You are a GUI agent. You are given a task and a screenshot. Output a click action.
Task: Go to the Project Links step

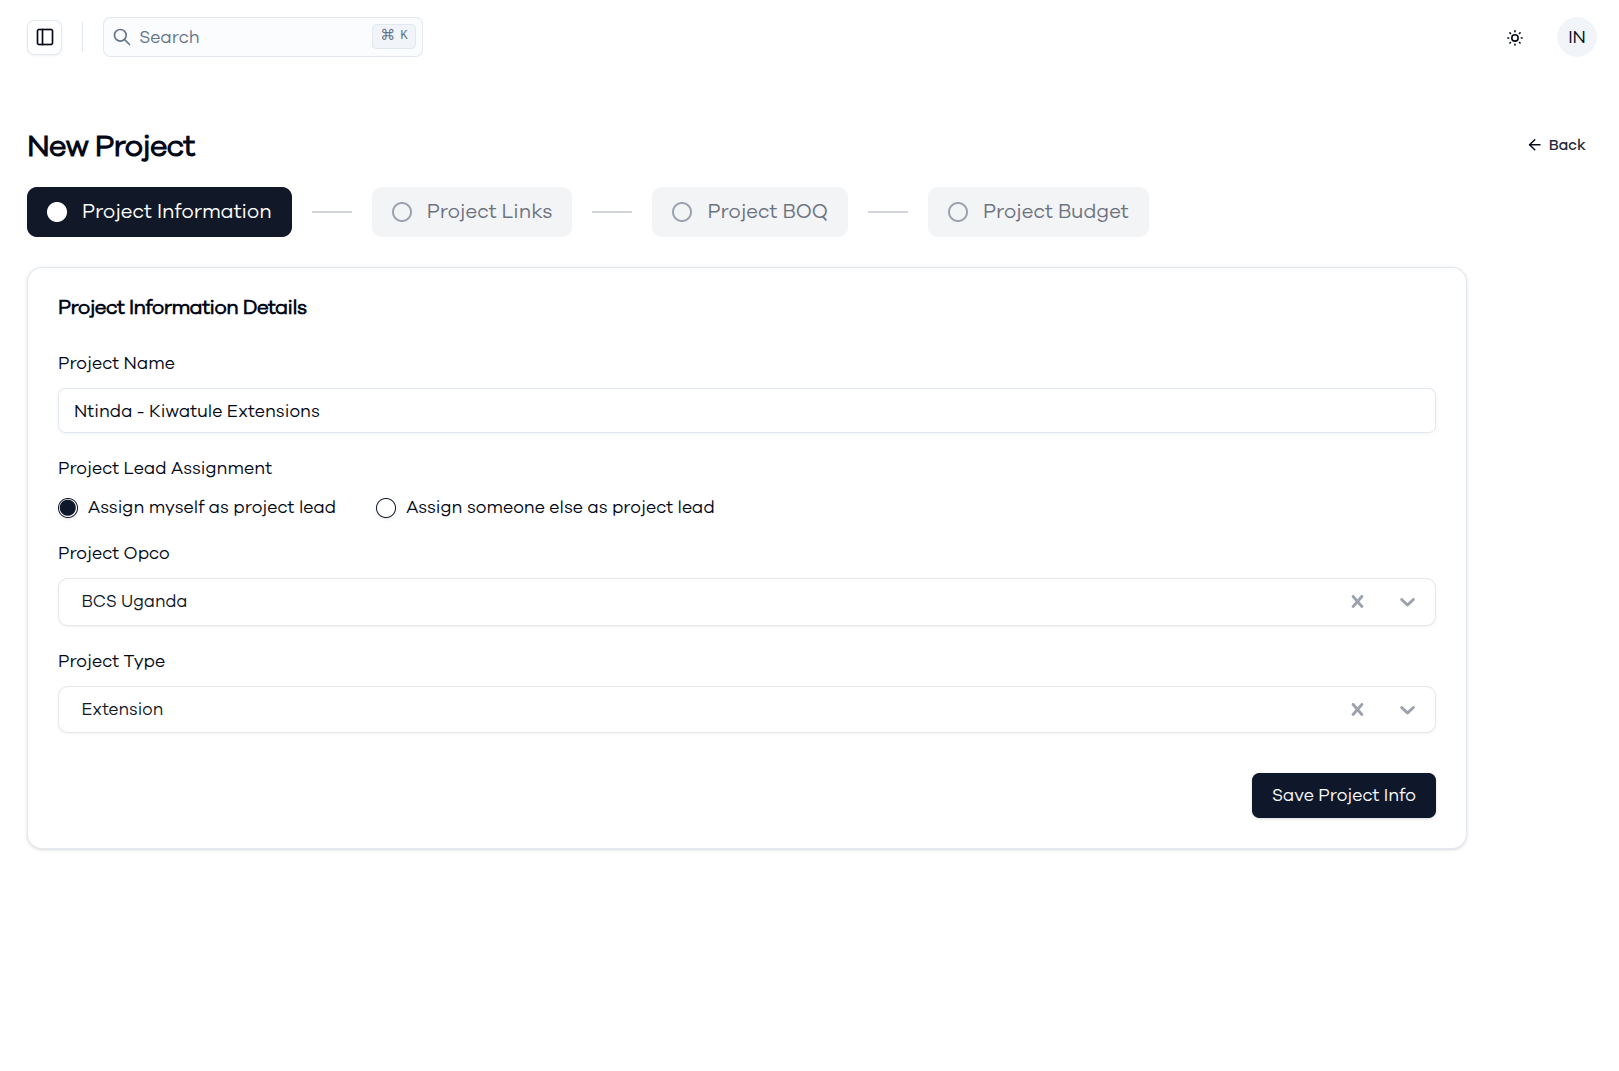point(472,212)
